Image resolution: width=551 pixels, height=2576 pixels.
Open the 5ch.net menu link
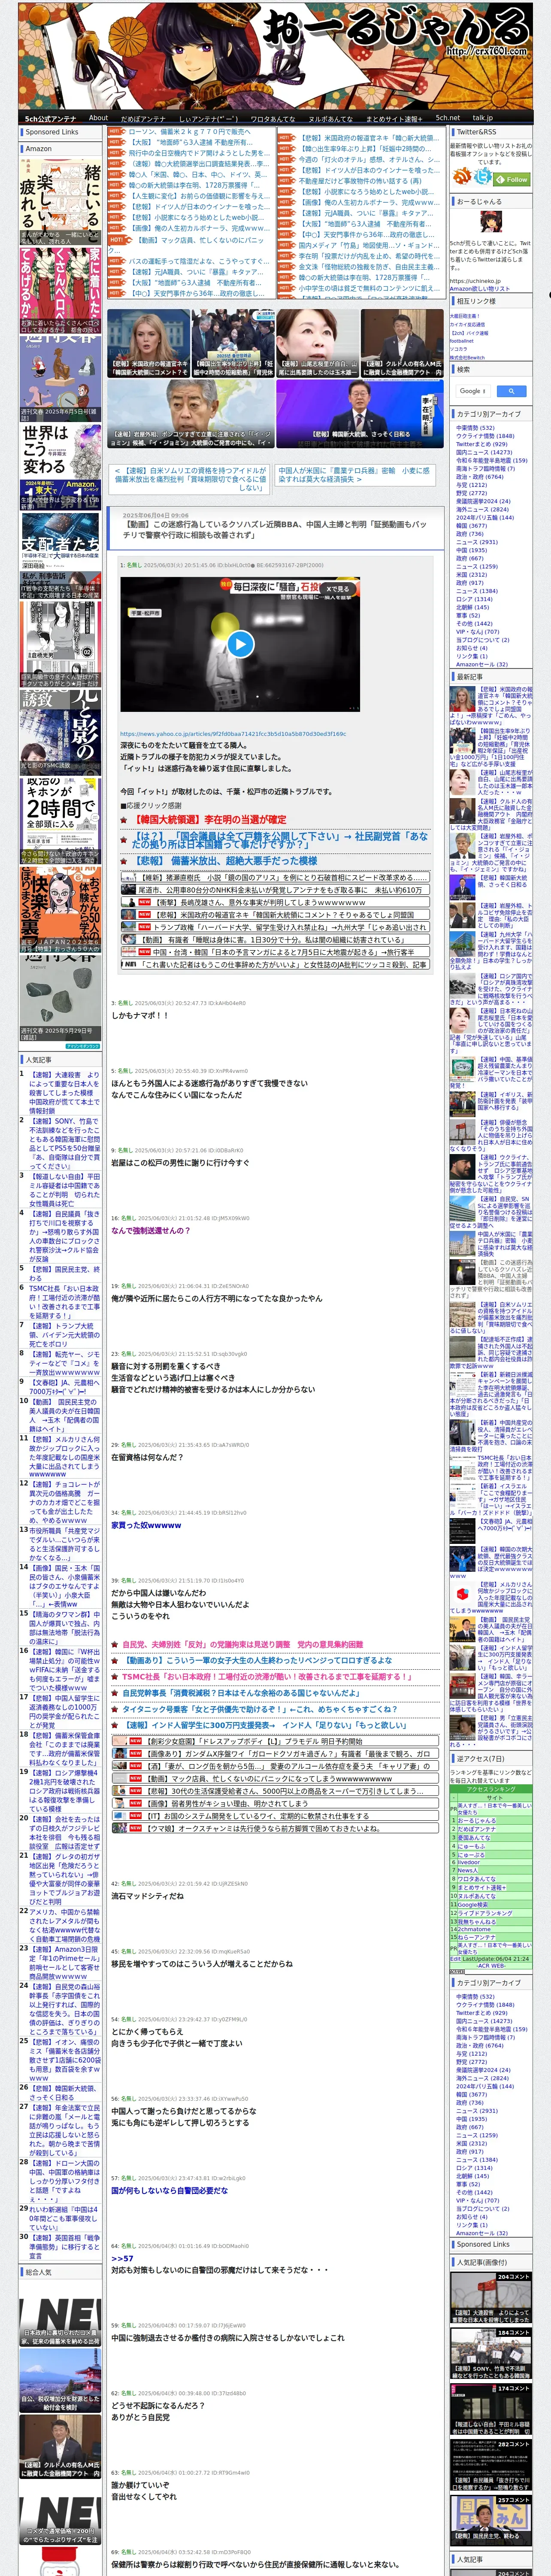pyautogui.click(x=447, y=118)
